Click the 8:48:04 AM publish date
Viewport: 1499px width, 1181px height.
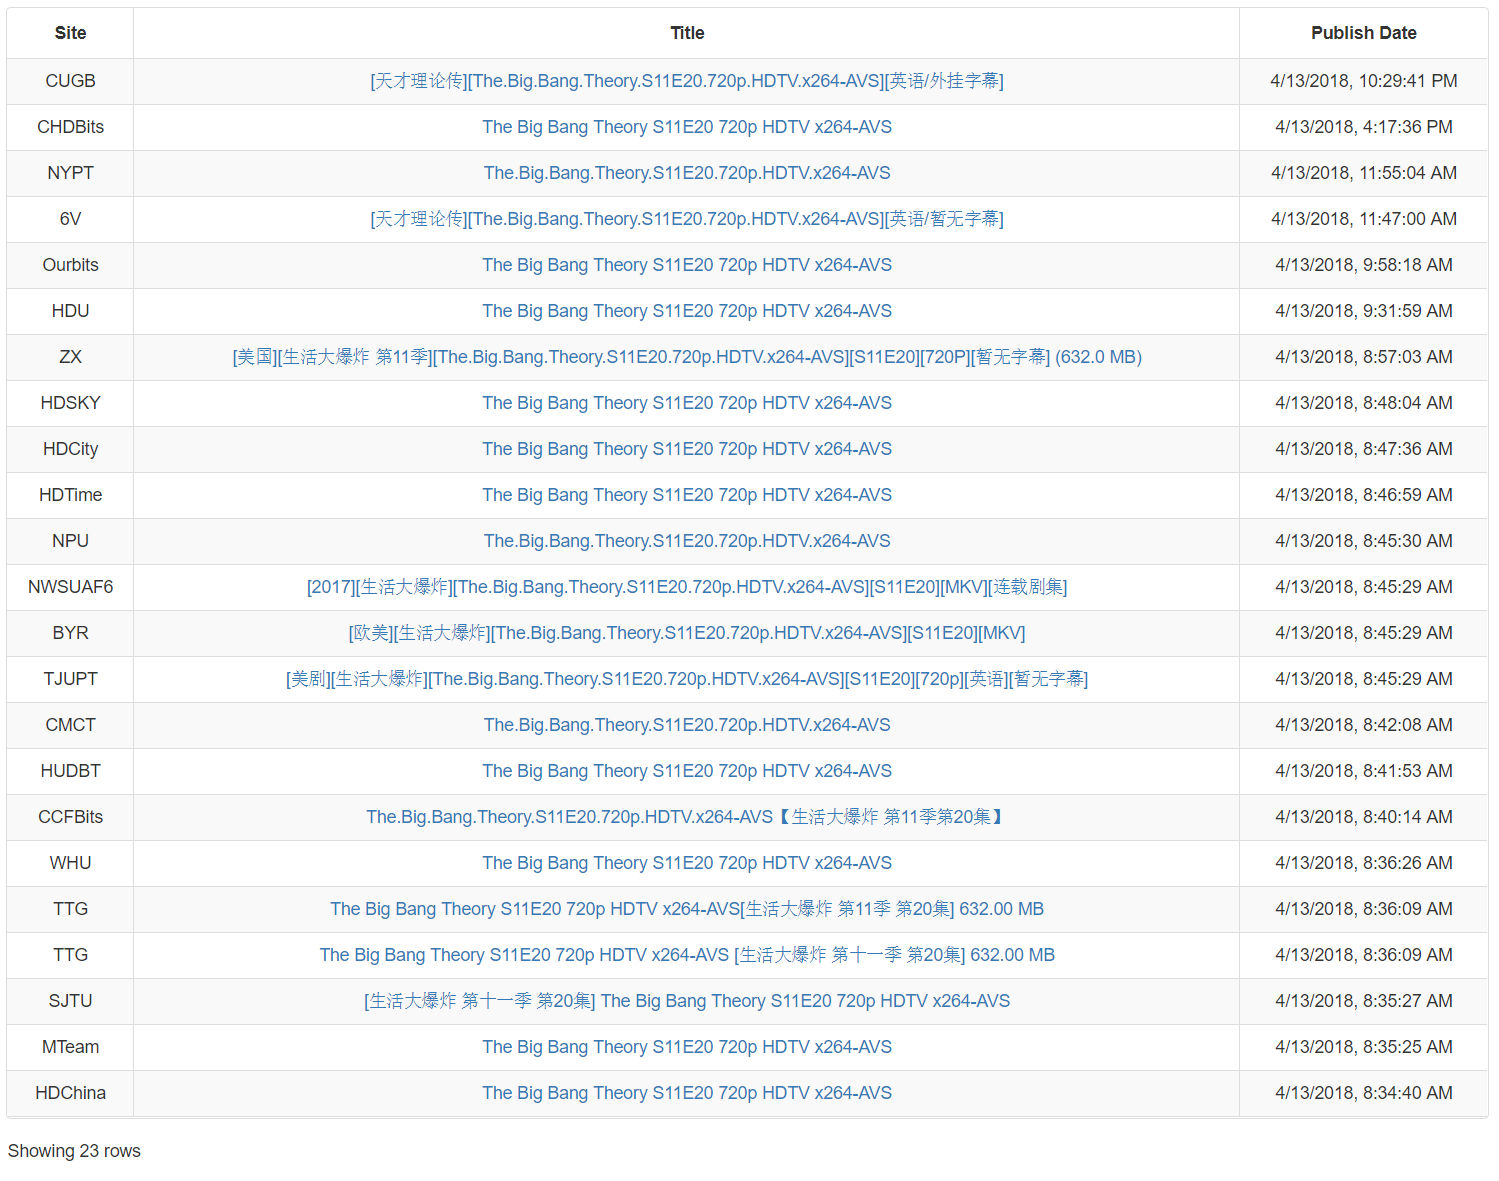pyautogui.click(x=1364, y=403)
